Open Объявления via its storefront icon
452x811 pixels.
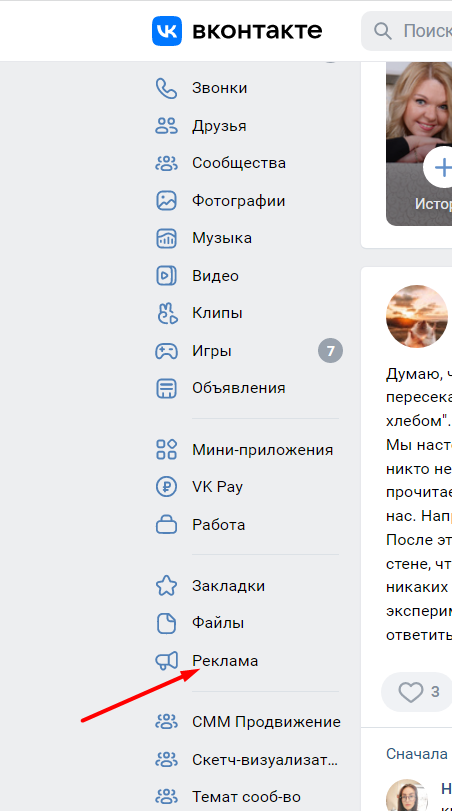click(x=167, y=388)
